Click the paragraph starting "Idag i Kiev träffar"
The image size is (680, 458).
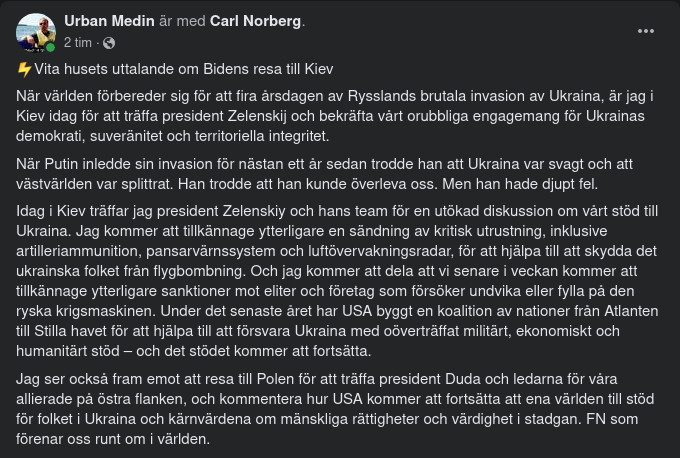(x=330, y=279)
